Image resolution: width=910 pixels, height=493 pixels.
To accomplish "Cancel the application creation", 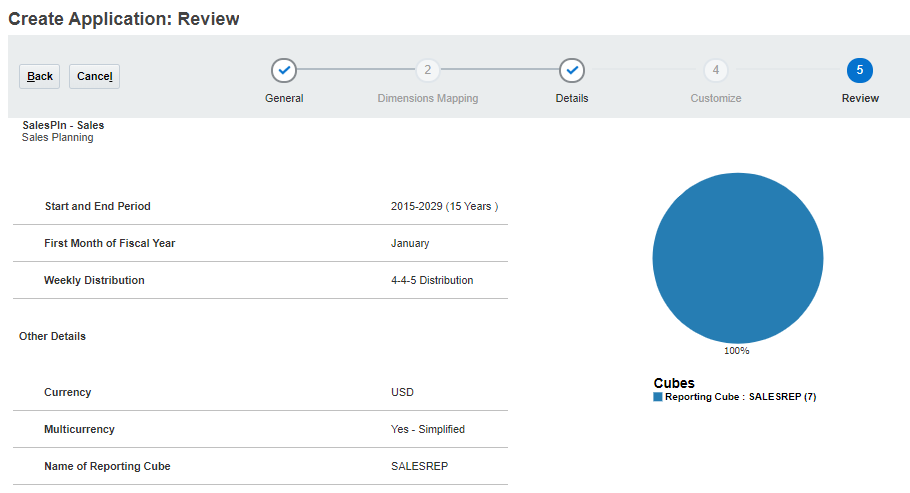I will [x=95, y=76].
